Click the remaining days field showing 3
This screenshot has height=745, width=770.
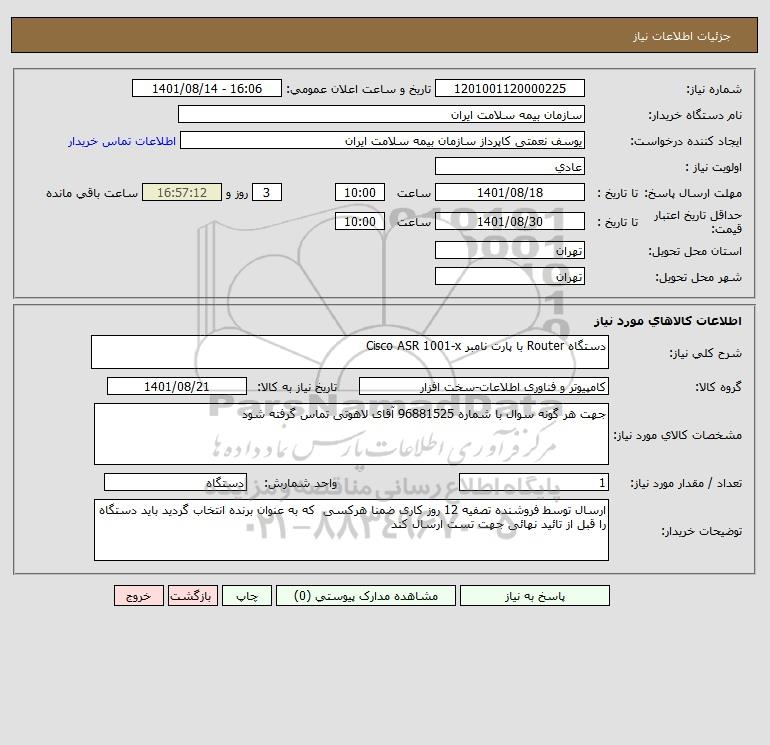coord(267,193)
